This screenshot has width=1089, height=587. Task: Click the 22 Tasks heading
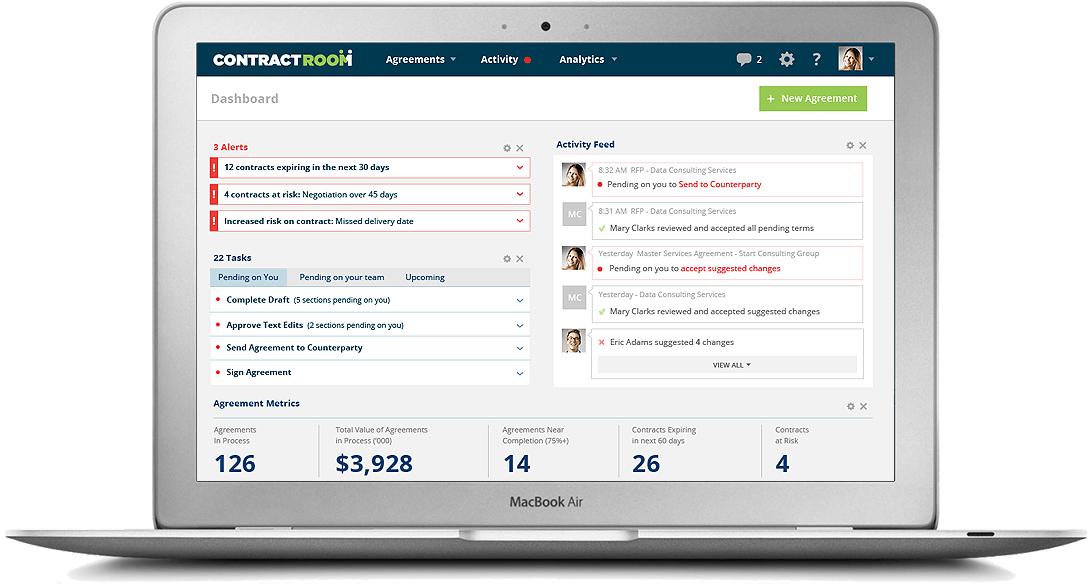(232, 258)
